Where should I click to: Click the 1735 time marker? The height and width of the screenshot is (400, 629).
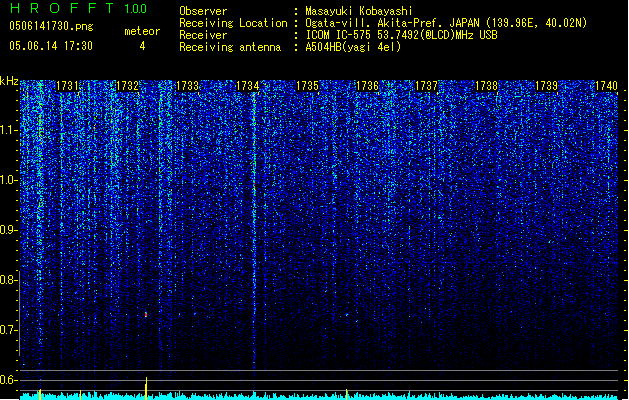point(307,86)
